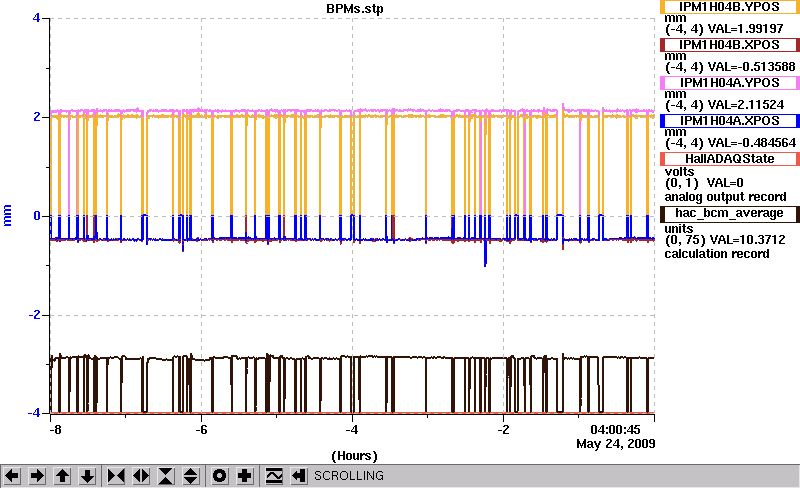Select the IPM1H04B.YPOS curve legend button
The width and height of the screenshot is (800, 488).
coord(730,7)
